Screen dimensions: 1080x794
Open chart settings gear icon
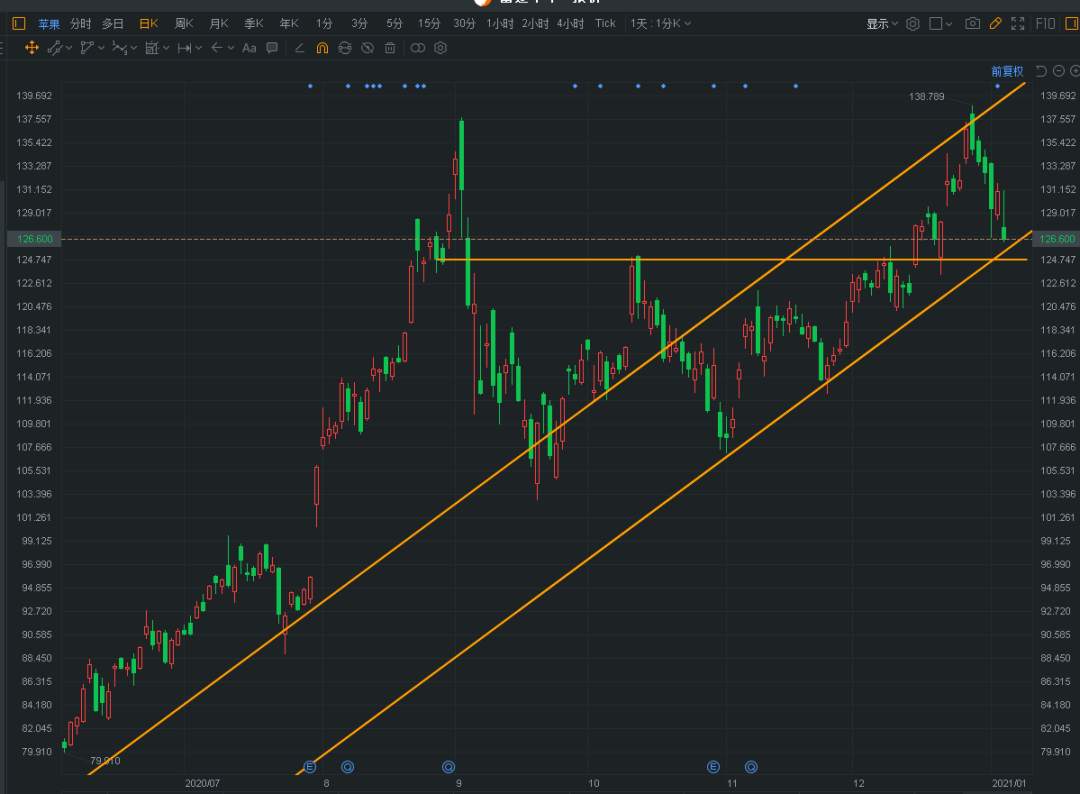pos(913,24)
